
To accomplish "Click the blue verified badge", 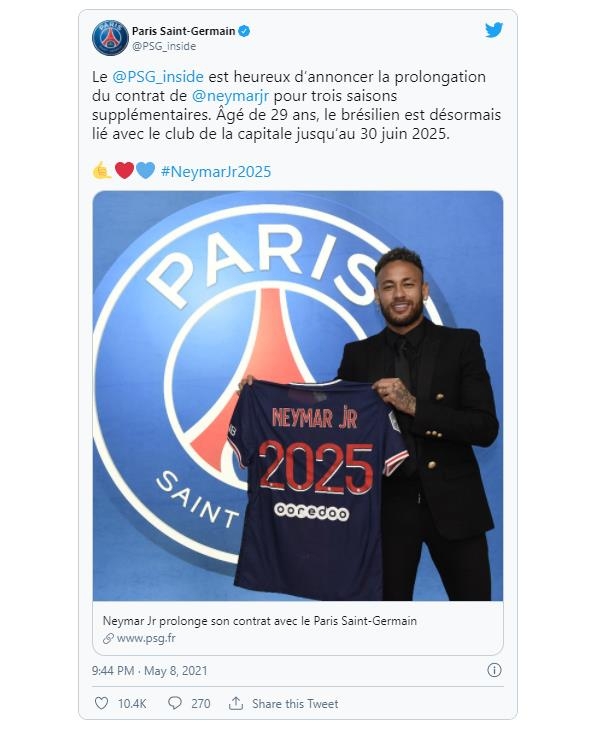I will [245, 31].
